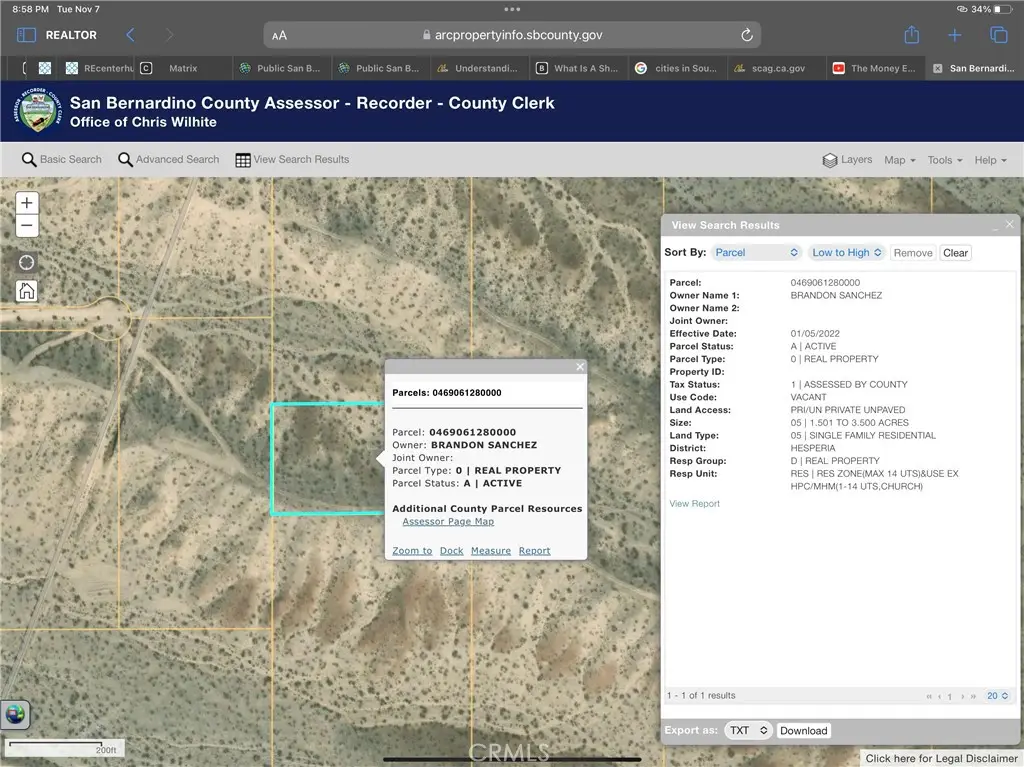This screenshot has width=1024, height=767.
Task: Open a new Safari tab with plus
Action: (x=954, y=35)
